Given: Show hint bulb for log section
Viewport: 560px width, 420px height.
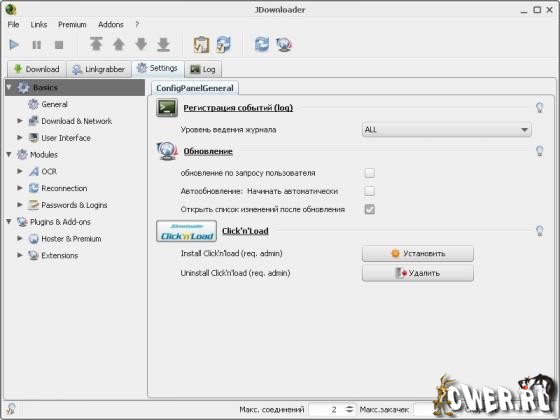Looking at the screenshot, I should 540,107.
